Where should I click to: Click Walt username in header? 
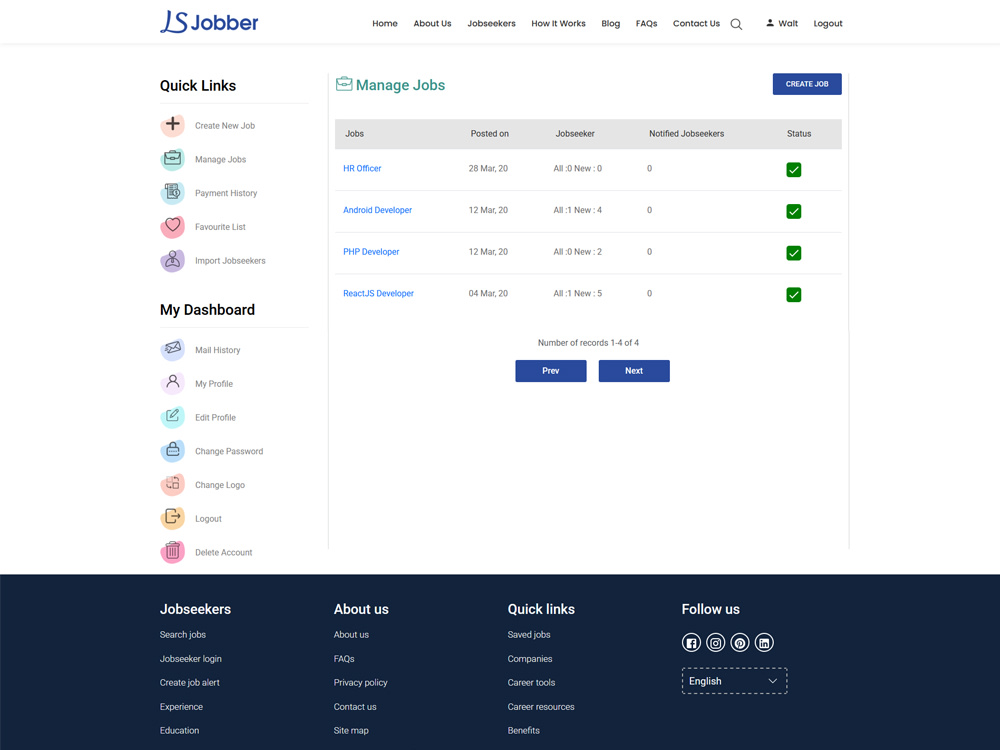tap(788, 24)
